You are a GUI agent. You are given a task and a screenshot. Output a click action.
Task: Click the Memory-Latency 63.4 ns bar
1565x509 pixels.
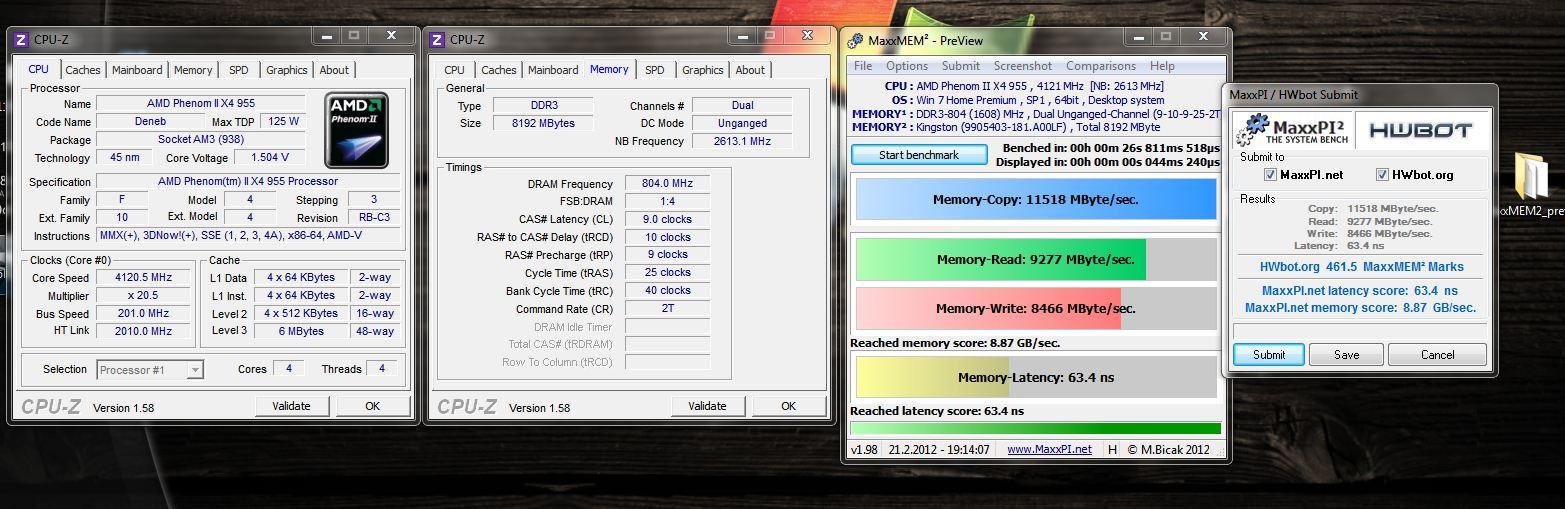1035,378
